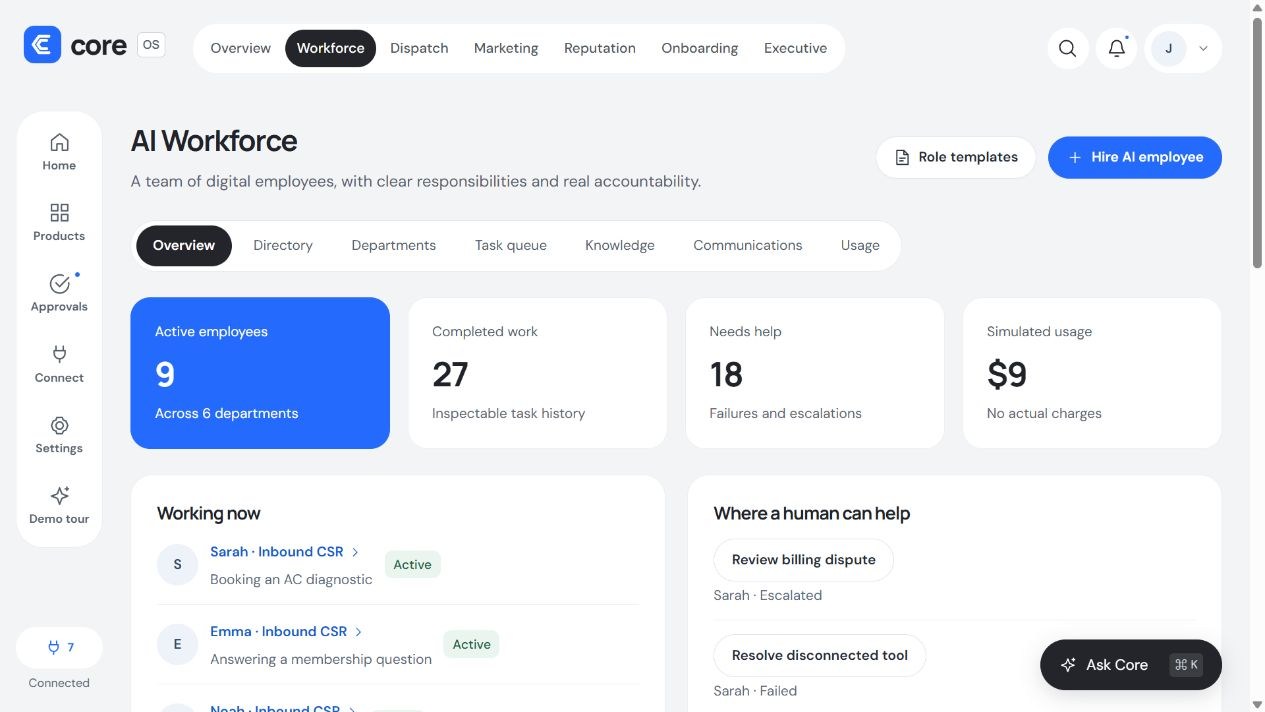
Task: Open Onboarding in top navigation
Action: pos(700,48)
